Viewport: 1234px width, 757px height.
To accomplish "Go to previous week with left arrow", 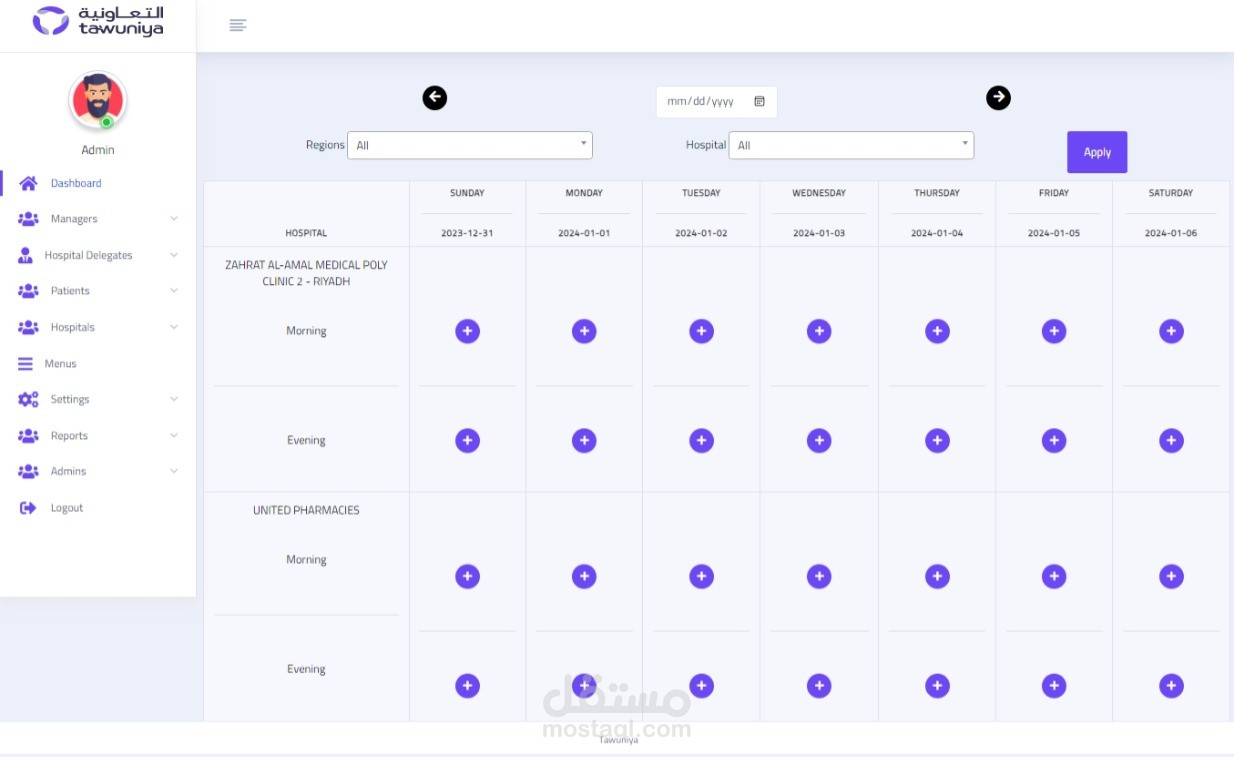I will pos(434,98).
